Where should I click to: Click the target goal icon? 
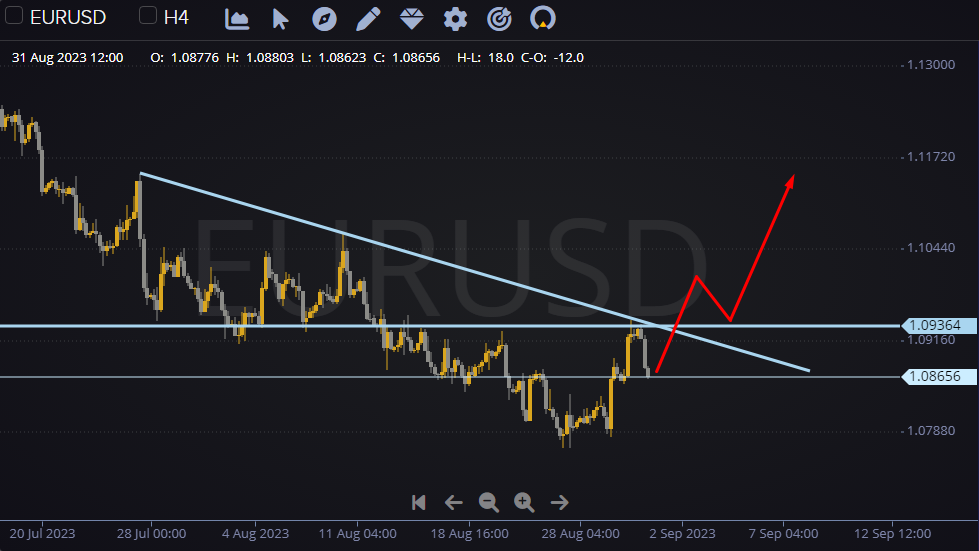pos(499,19)
